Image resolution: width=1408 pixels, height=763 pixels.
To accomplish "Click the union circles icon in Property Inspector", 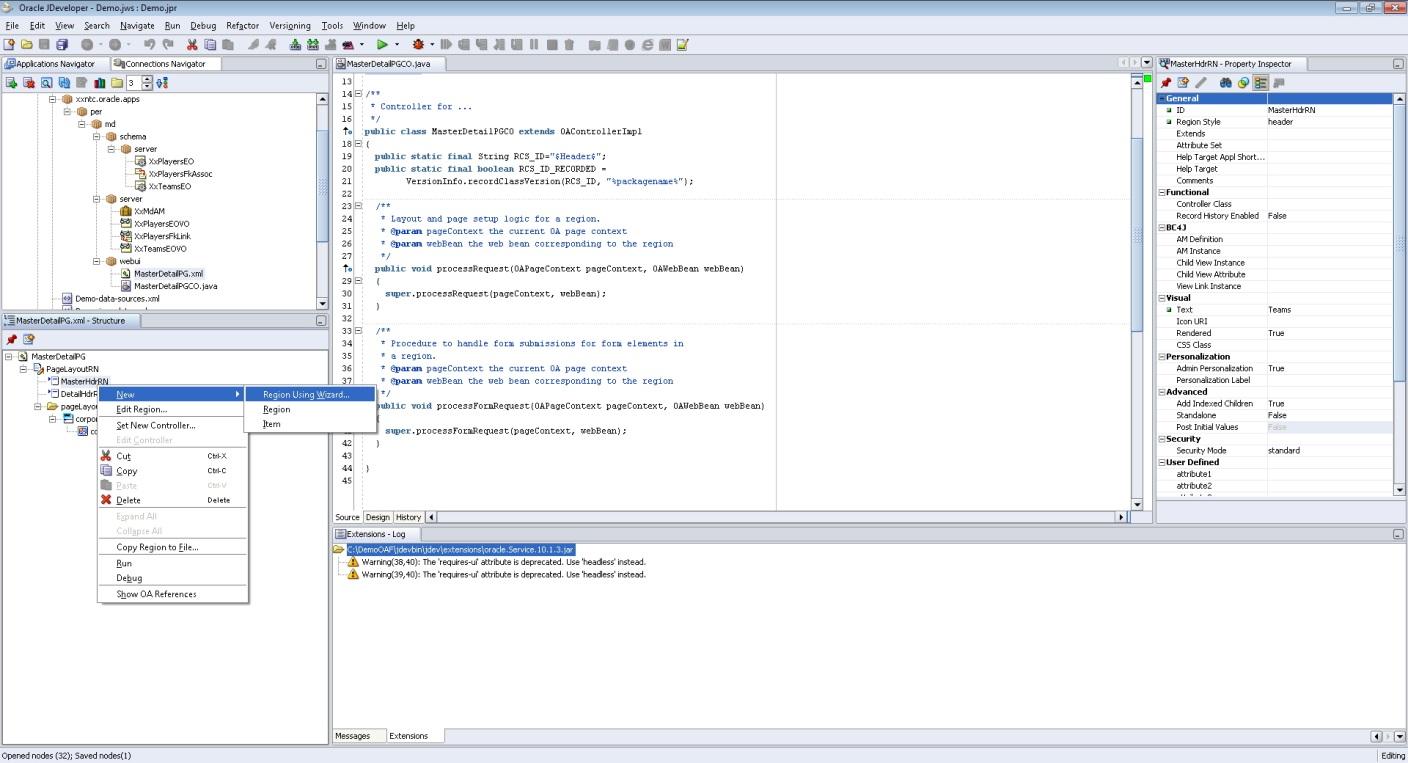I will tap(1243, 83).
